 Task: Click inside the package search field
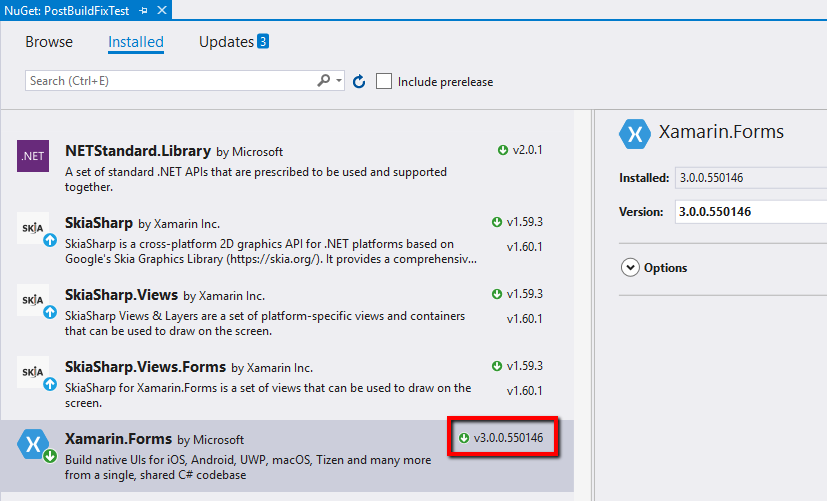pyautogui.click(x=170, y=81)
